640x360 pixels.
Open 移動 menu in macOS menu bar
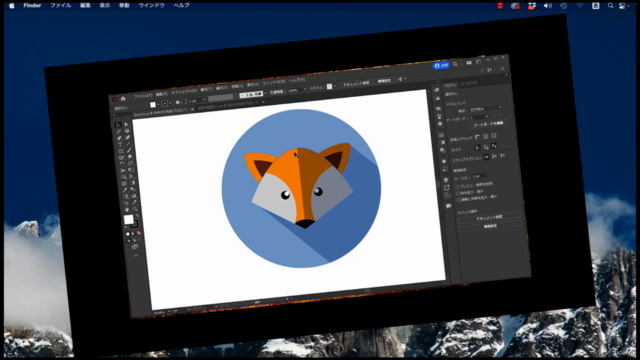click(x=124, y=6)
